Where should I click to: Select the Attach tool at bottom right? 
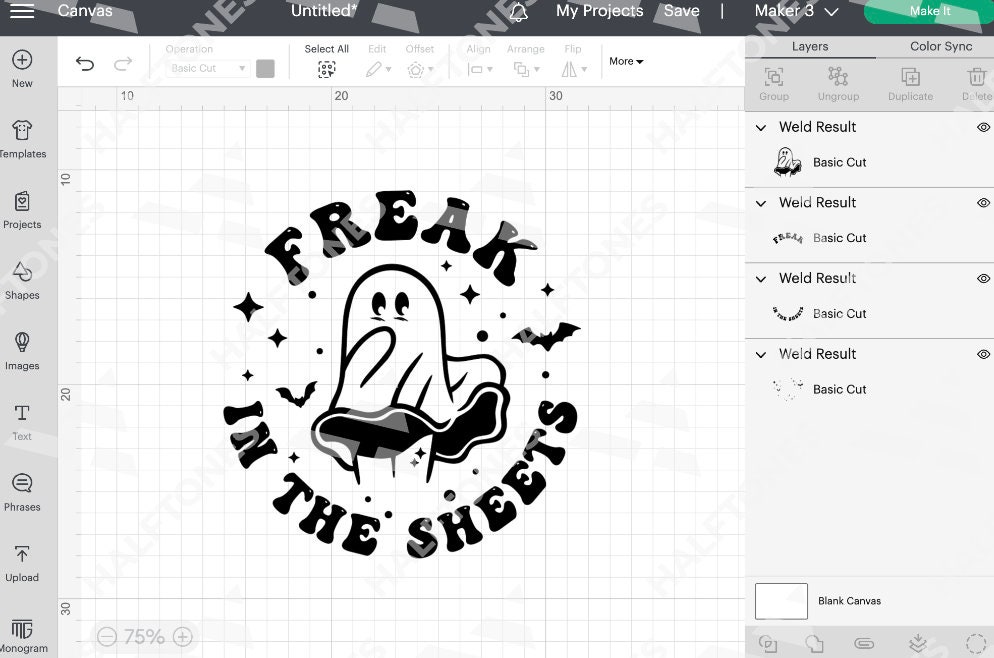[862, 643]
